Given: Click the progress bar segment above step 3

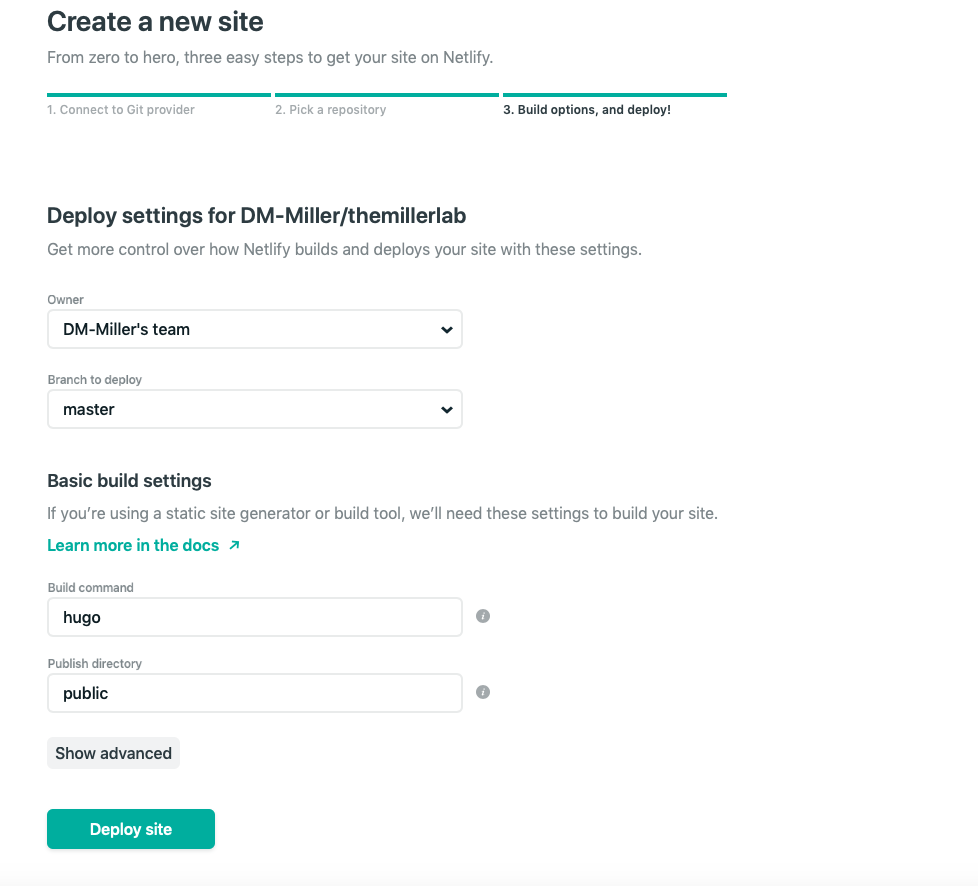Looking at the screenshot, I should click(x=615, y=95).
